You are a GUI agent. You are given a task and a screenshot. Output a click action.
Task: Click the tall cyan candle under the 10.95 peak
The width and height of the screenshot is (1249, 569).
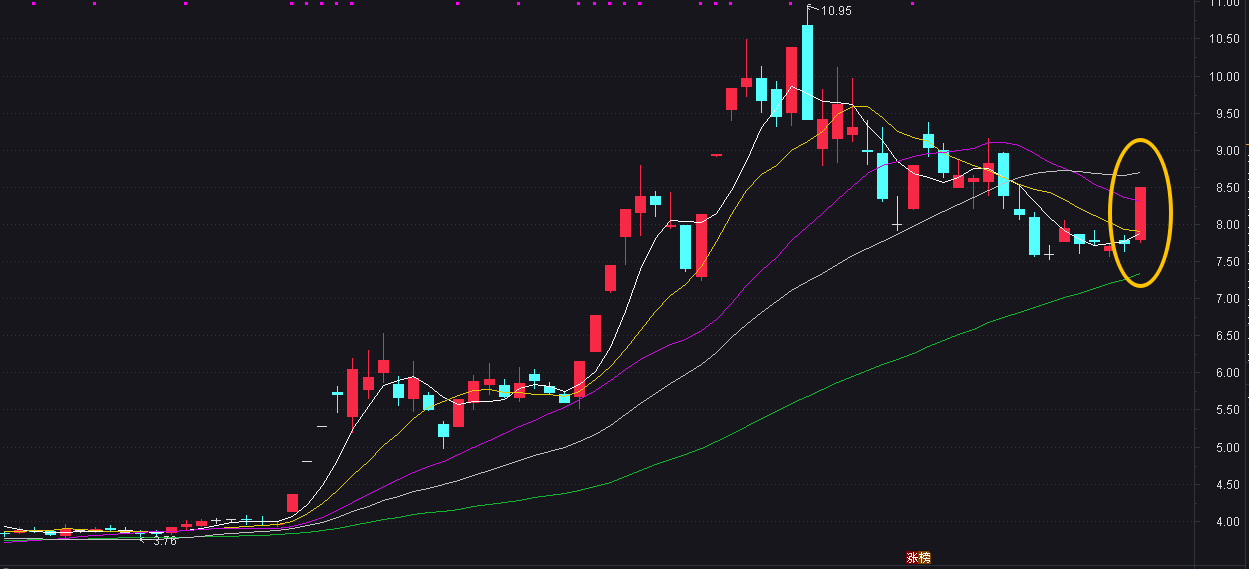(x=807, y=72)
